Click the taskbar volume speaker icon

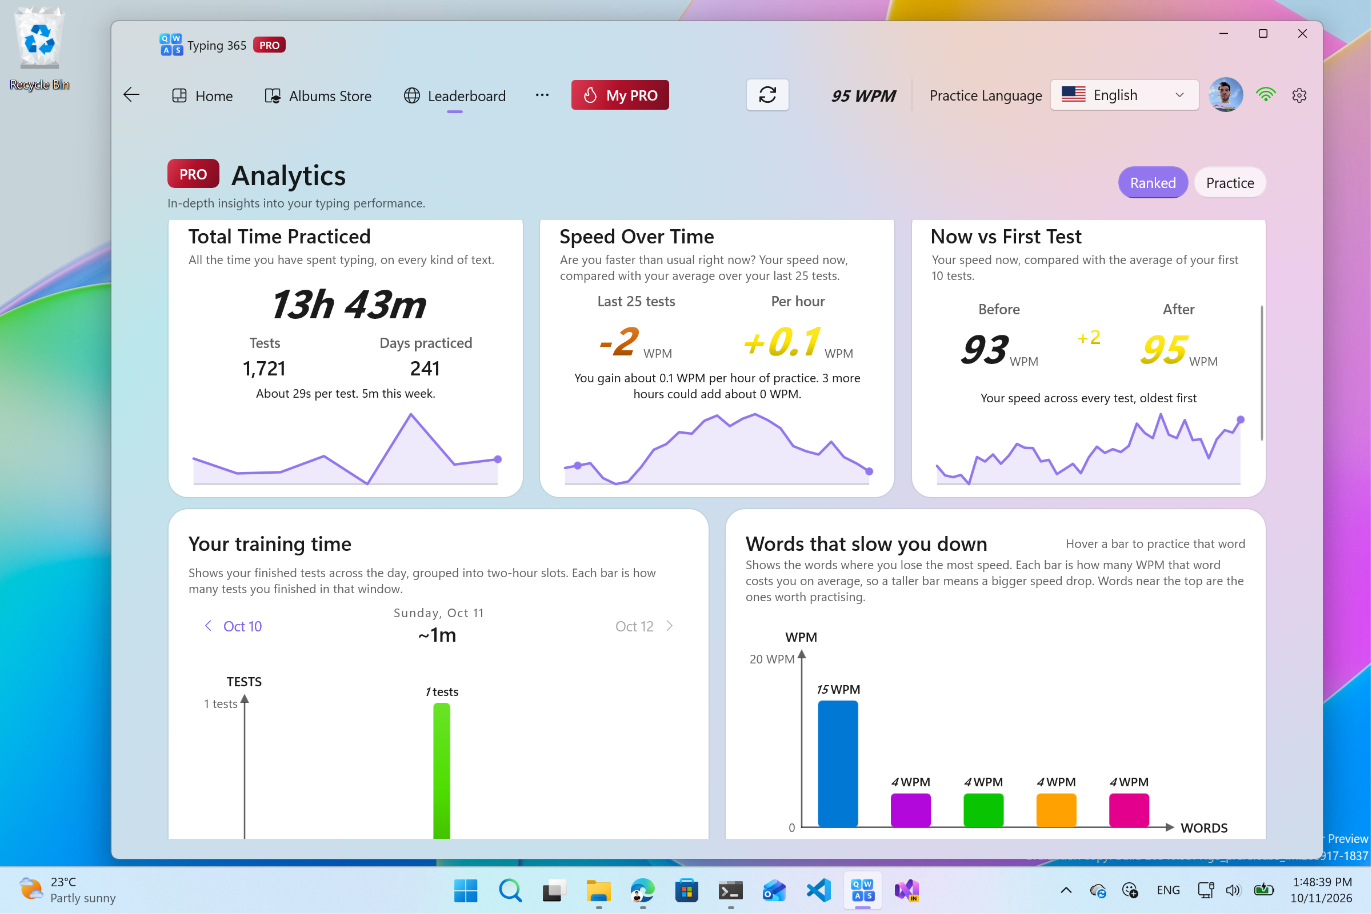(1233, 890)
